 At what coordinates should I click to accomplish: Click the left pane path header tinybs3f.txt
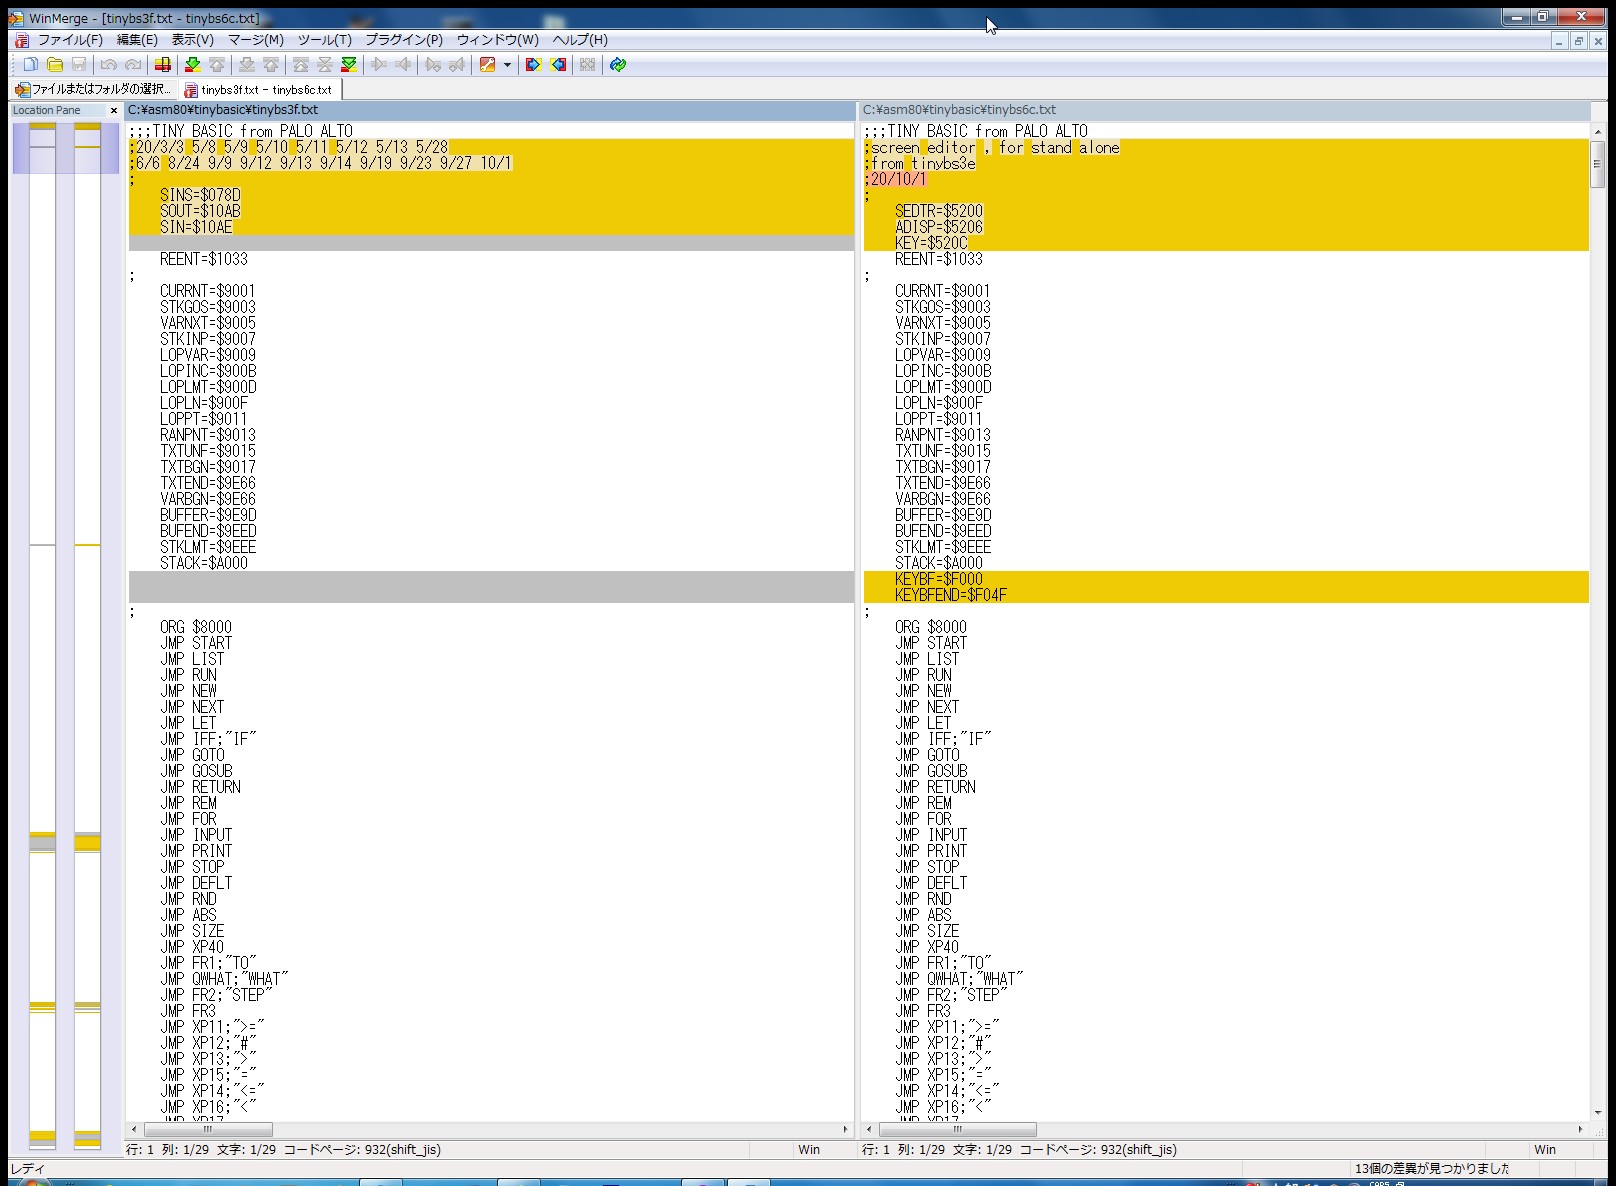click(x=490, y=110)
